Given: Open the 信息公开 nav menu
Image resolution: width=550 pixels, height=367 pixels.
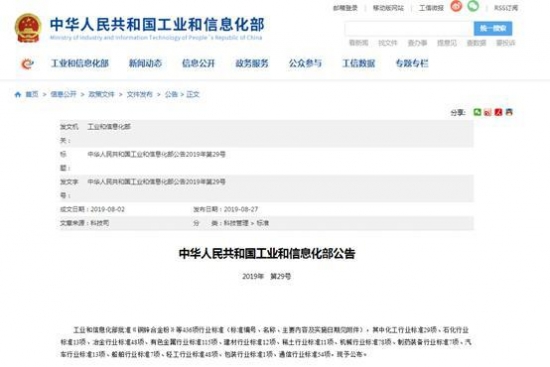Looking at the screenshot, I should [x=199, y=64].
